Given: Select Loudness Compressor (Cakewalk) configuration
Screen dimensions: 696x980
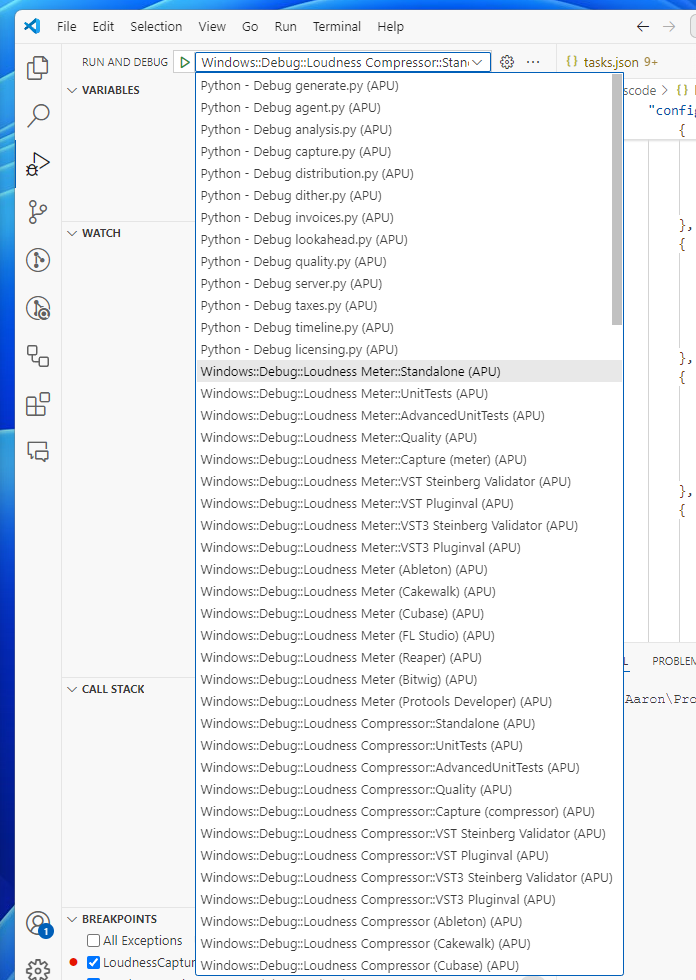Looking at the screenshot, I should click(x=409, y=944).
